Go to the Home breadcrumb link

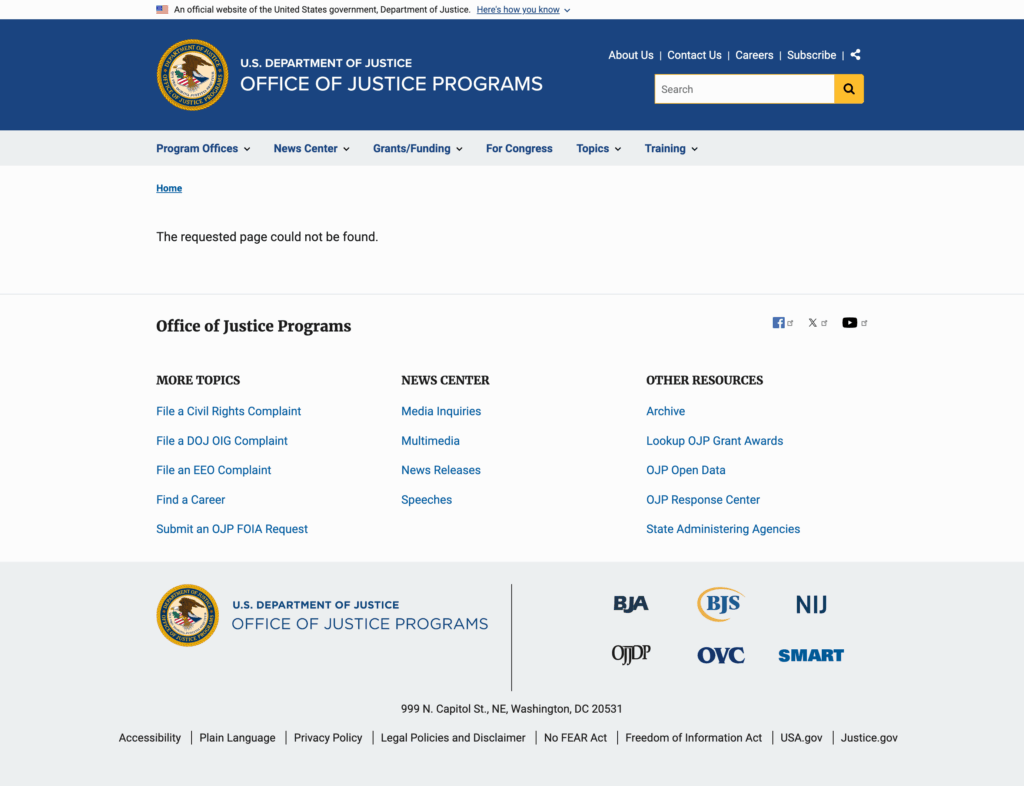tap(169, 188)
